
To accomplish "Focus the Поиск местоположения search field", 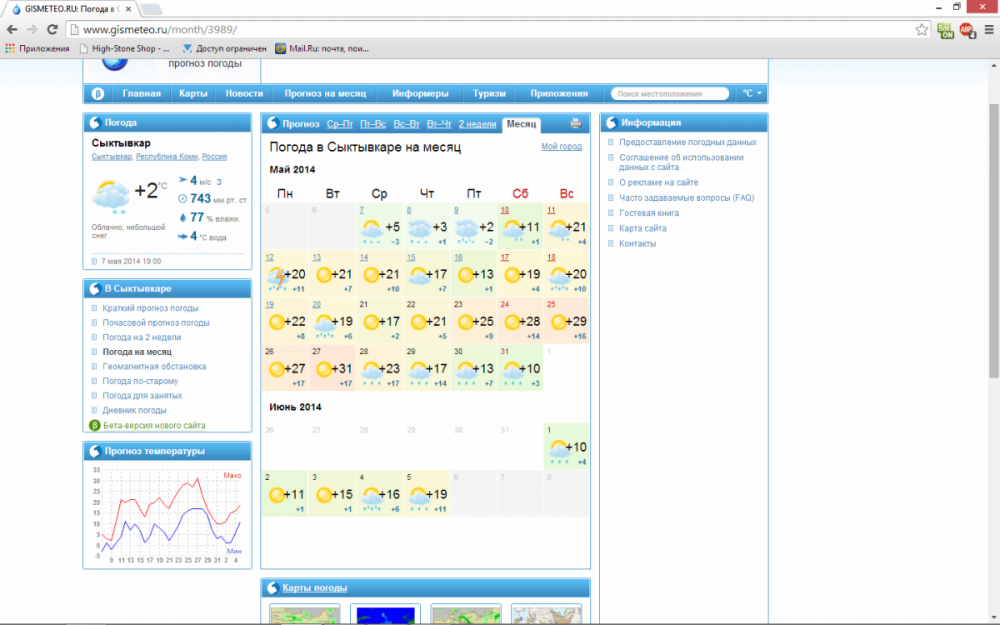I will tap(670, 94).
